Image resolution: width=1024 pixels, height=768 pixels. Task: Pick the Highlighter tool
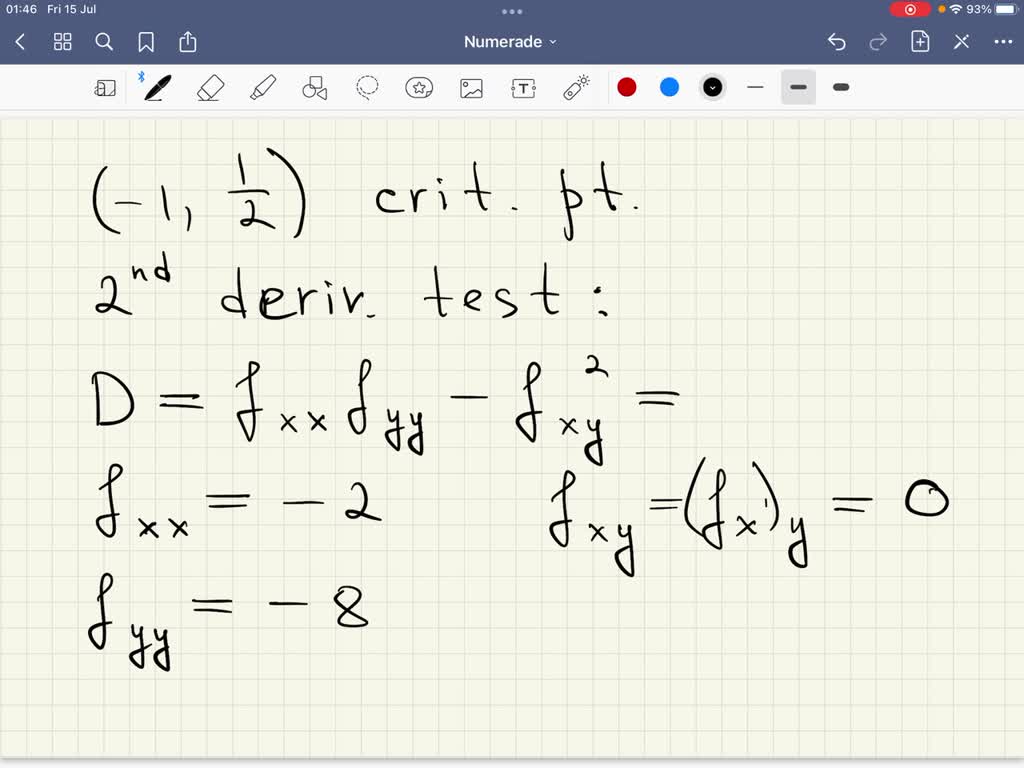pyautogui.click(x=263, y=87)
